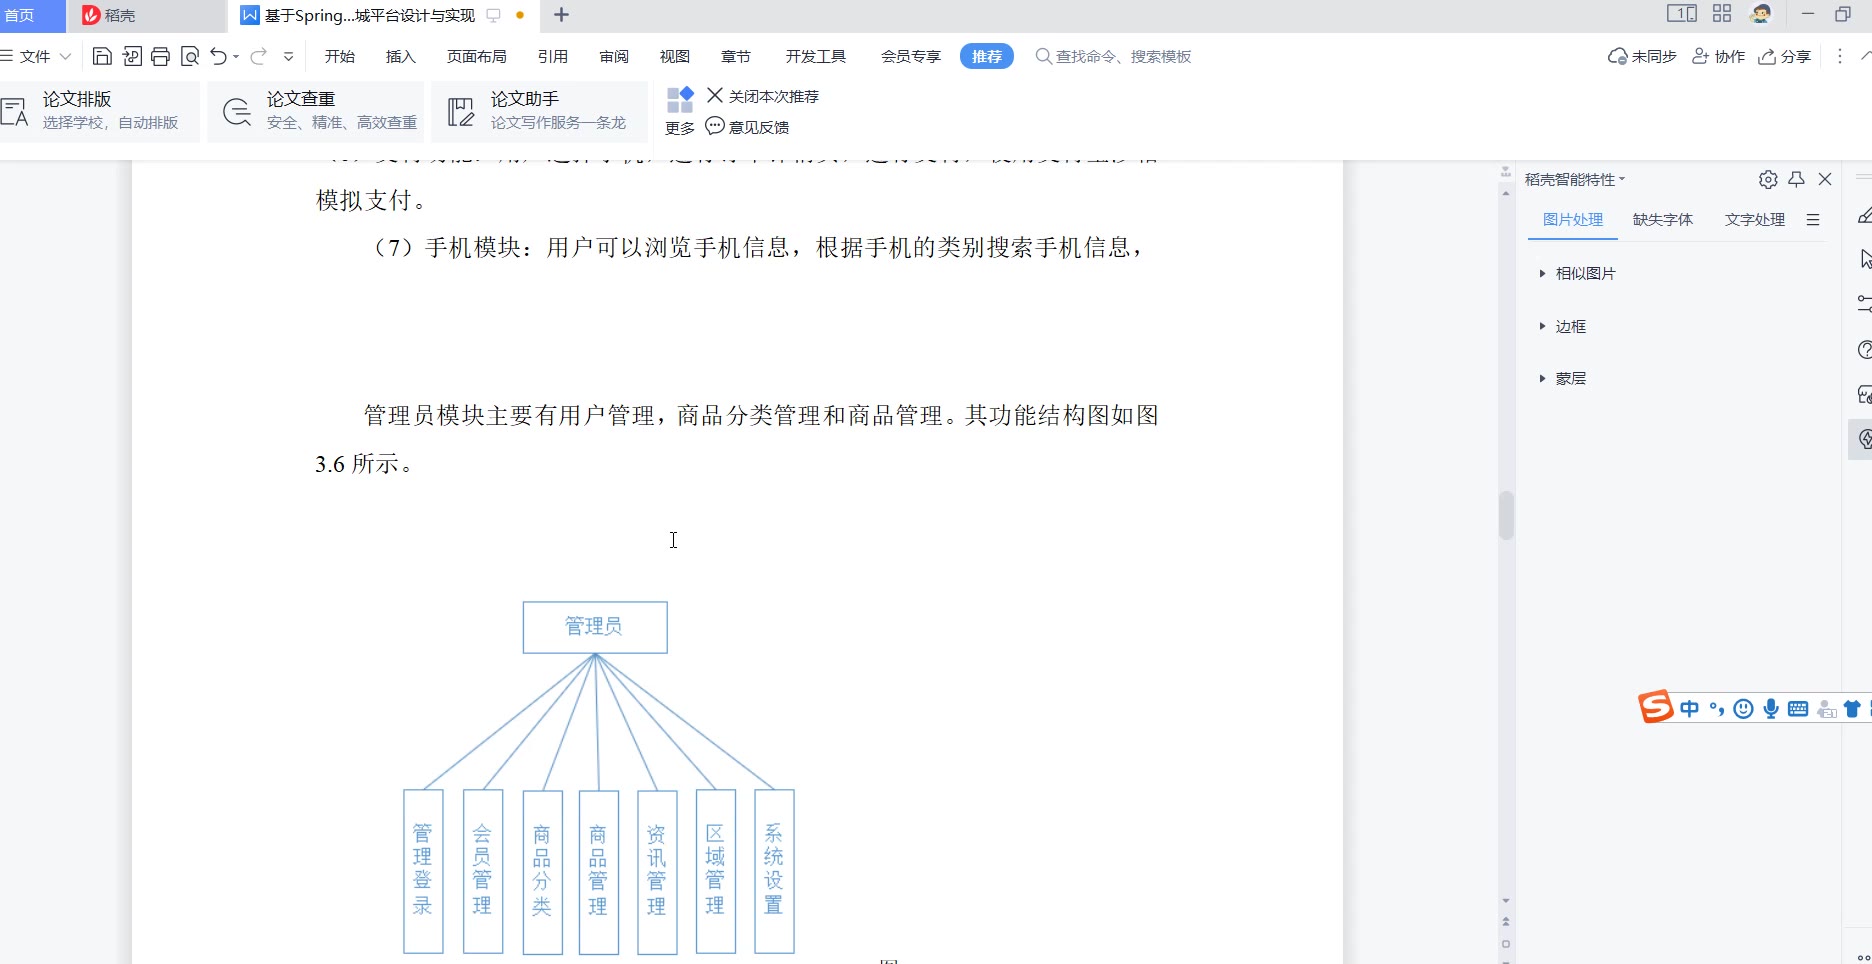This screenshot has width=1872, height=964.
Task: Click 关闭本次推荐 to dismiss recommendations
Action: (763, 96)
